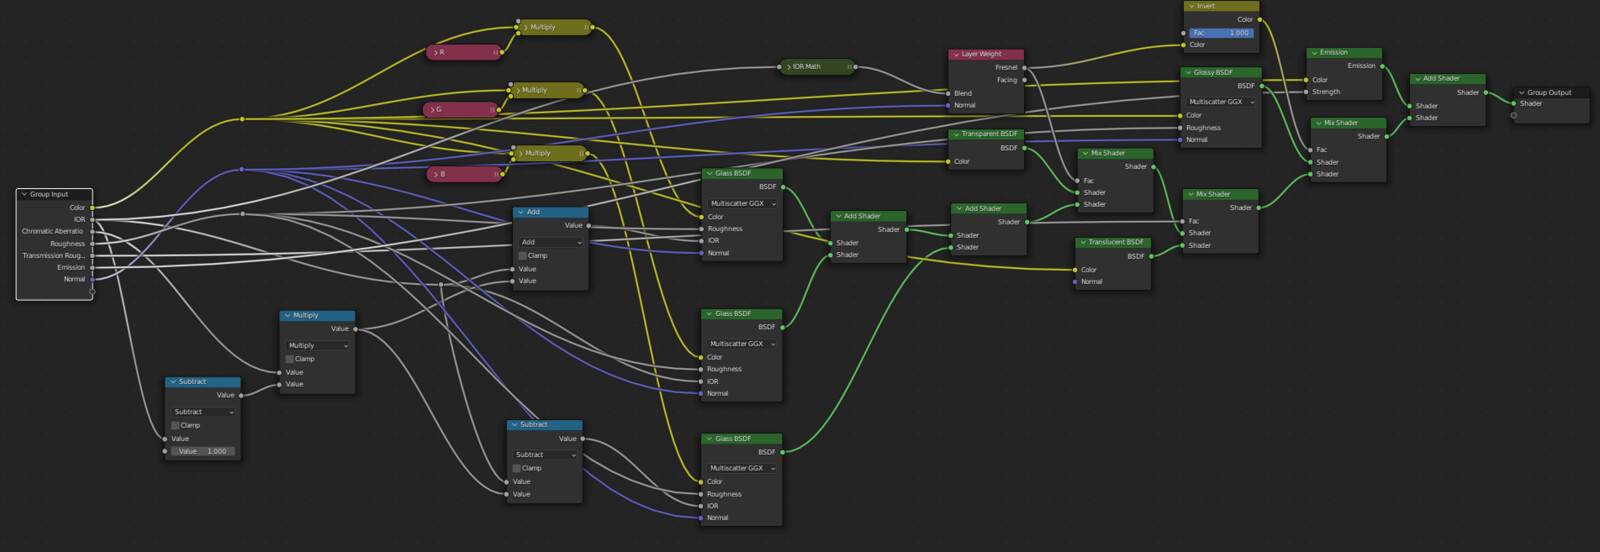Open the blue Multiply node operation dropdown

[x=318, y=345]
